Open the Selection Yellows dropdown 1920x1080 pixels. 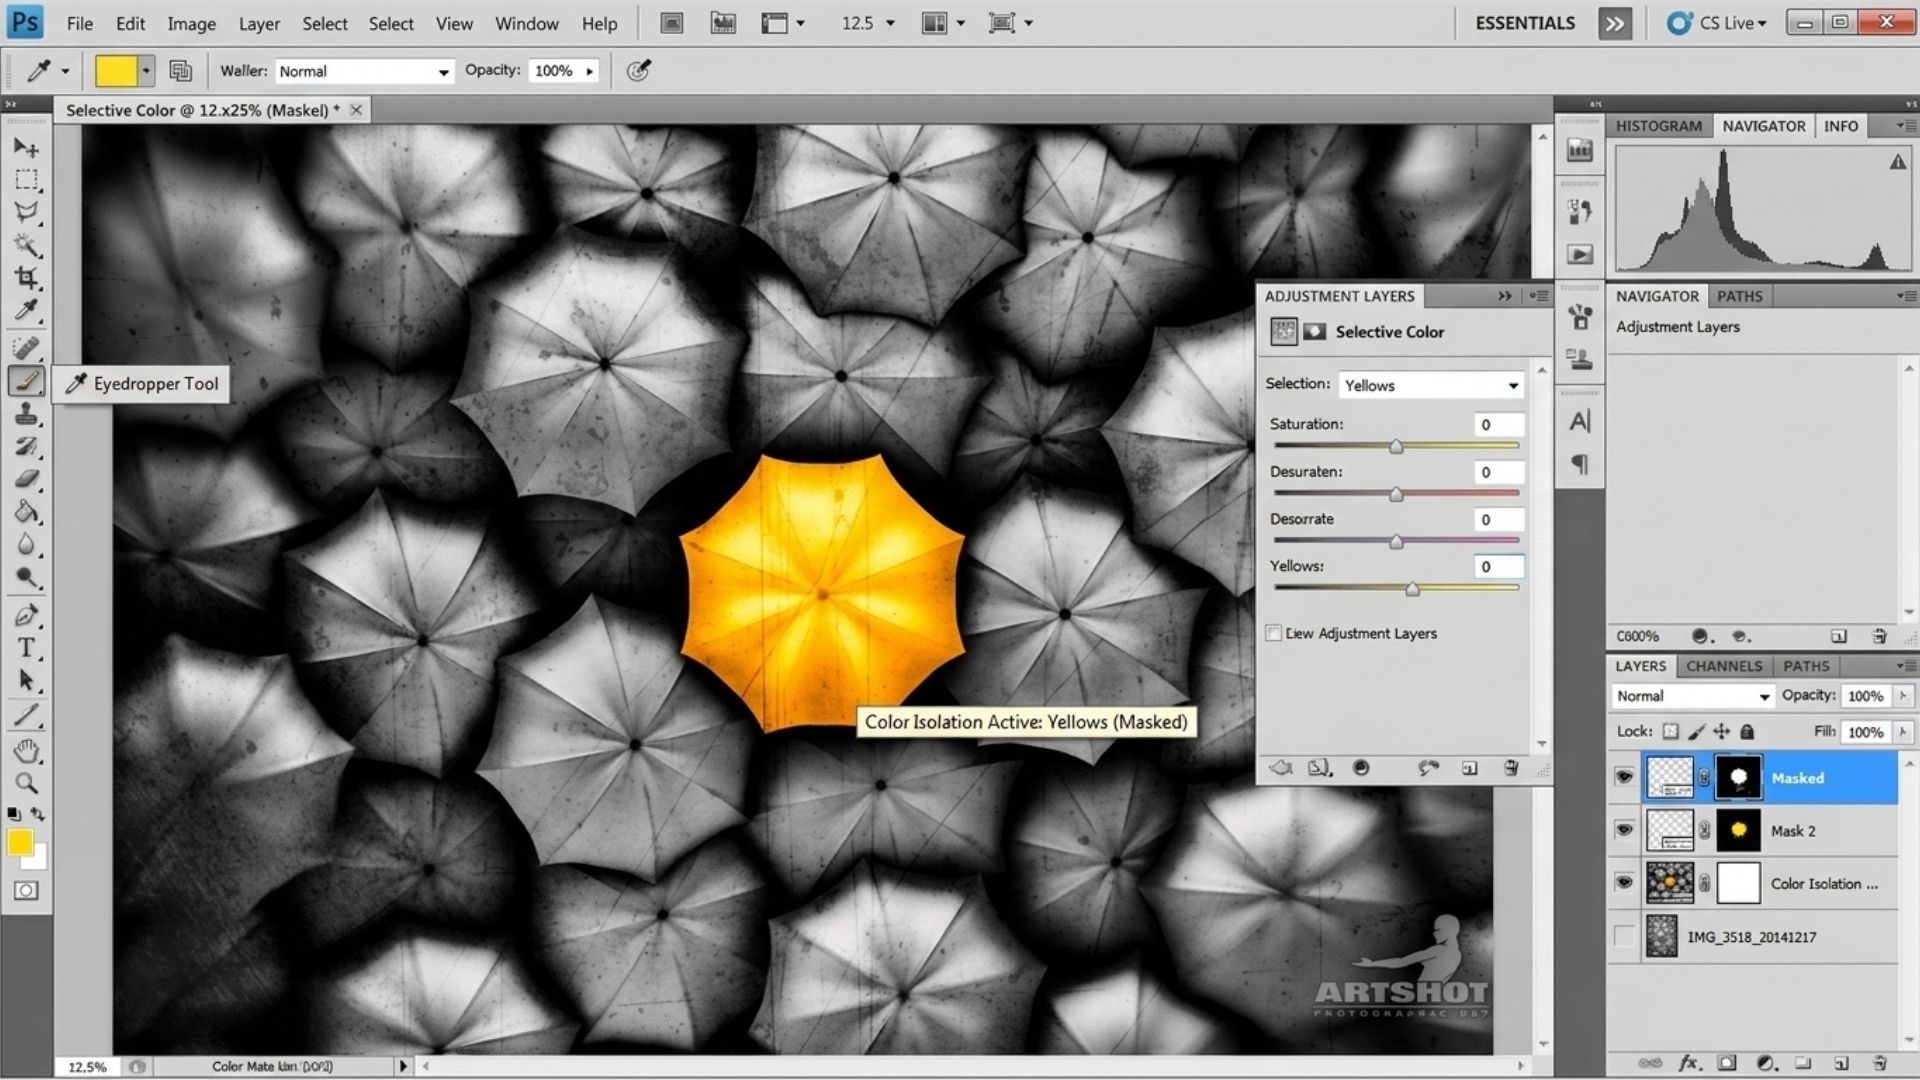tap(1431, 385)
